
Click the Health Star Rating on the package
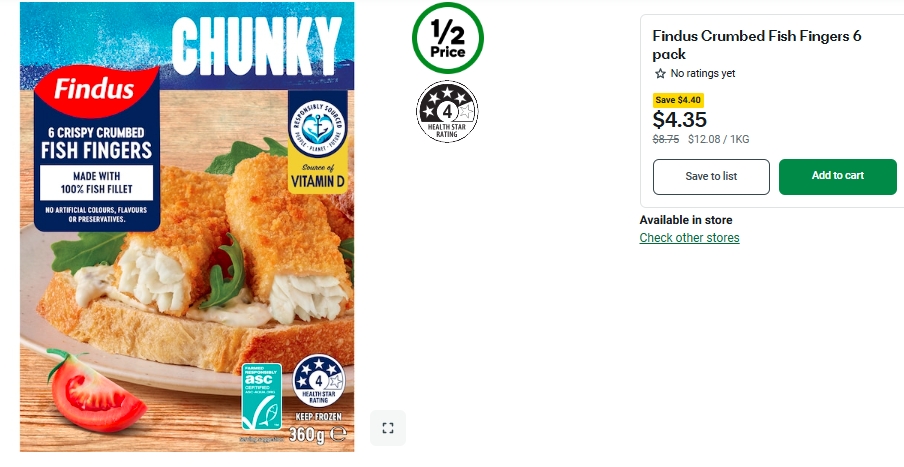tap(318, 381)
